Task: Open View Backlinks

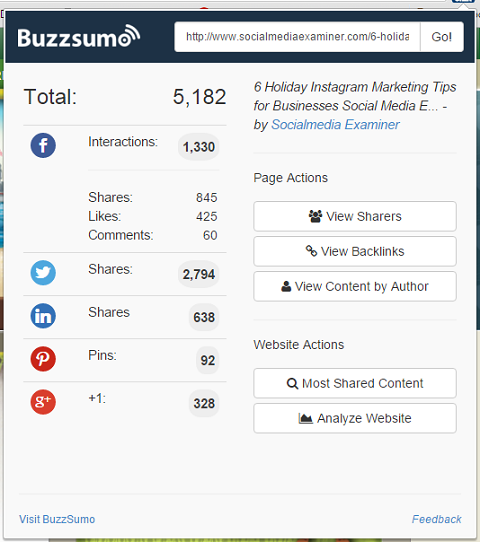Action: [x=355, y=251]
